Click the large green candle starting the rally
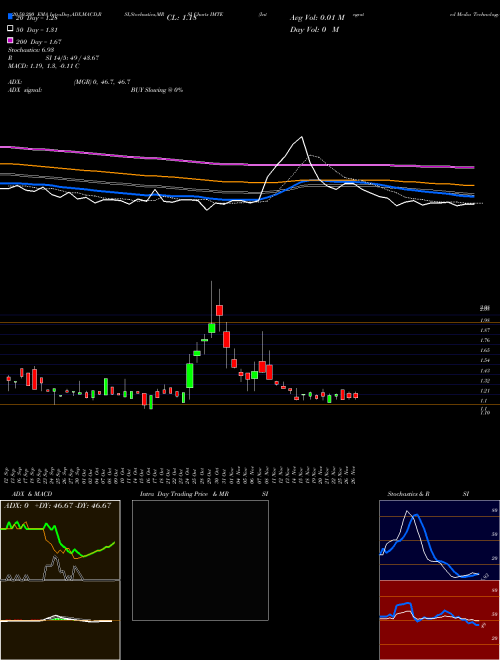 tap(190, 375)
